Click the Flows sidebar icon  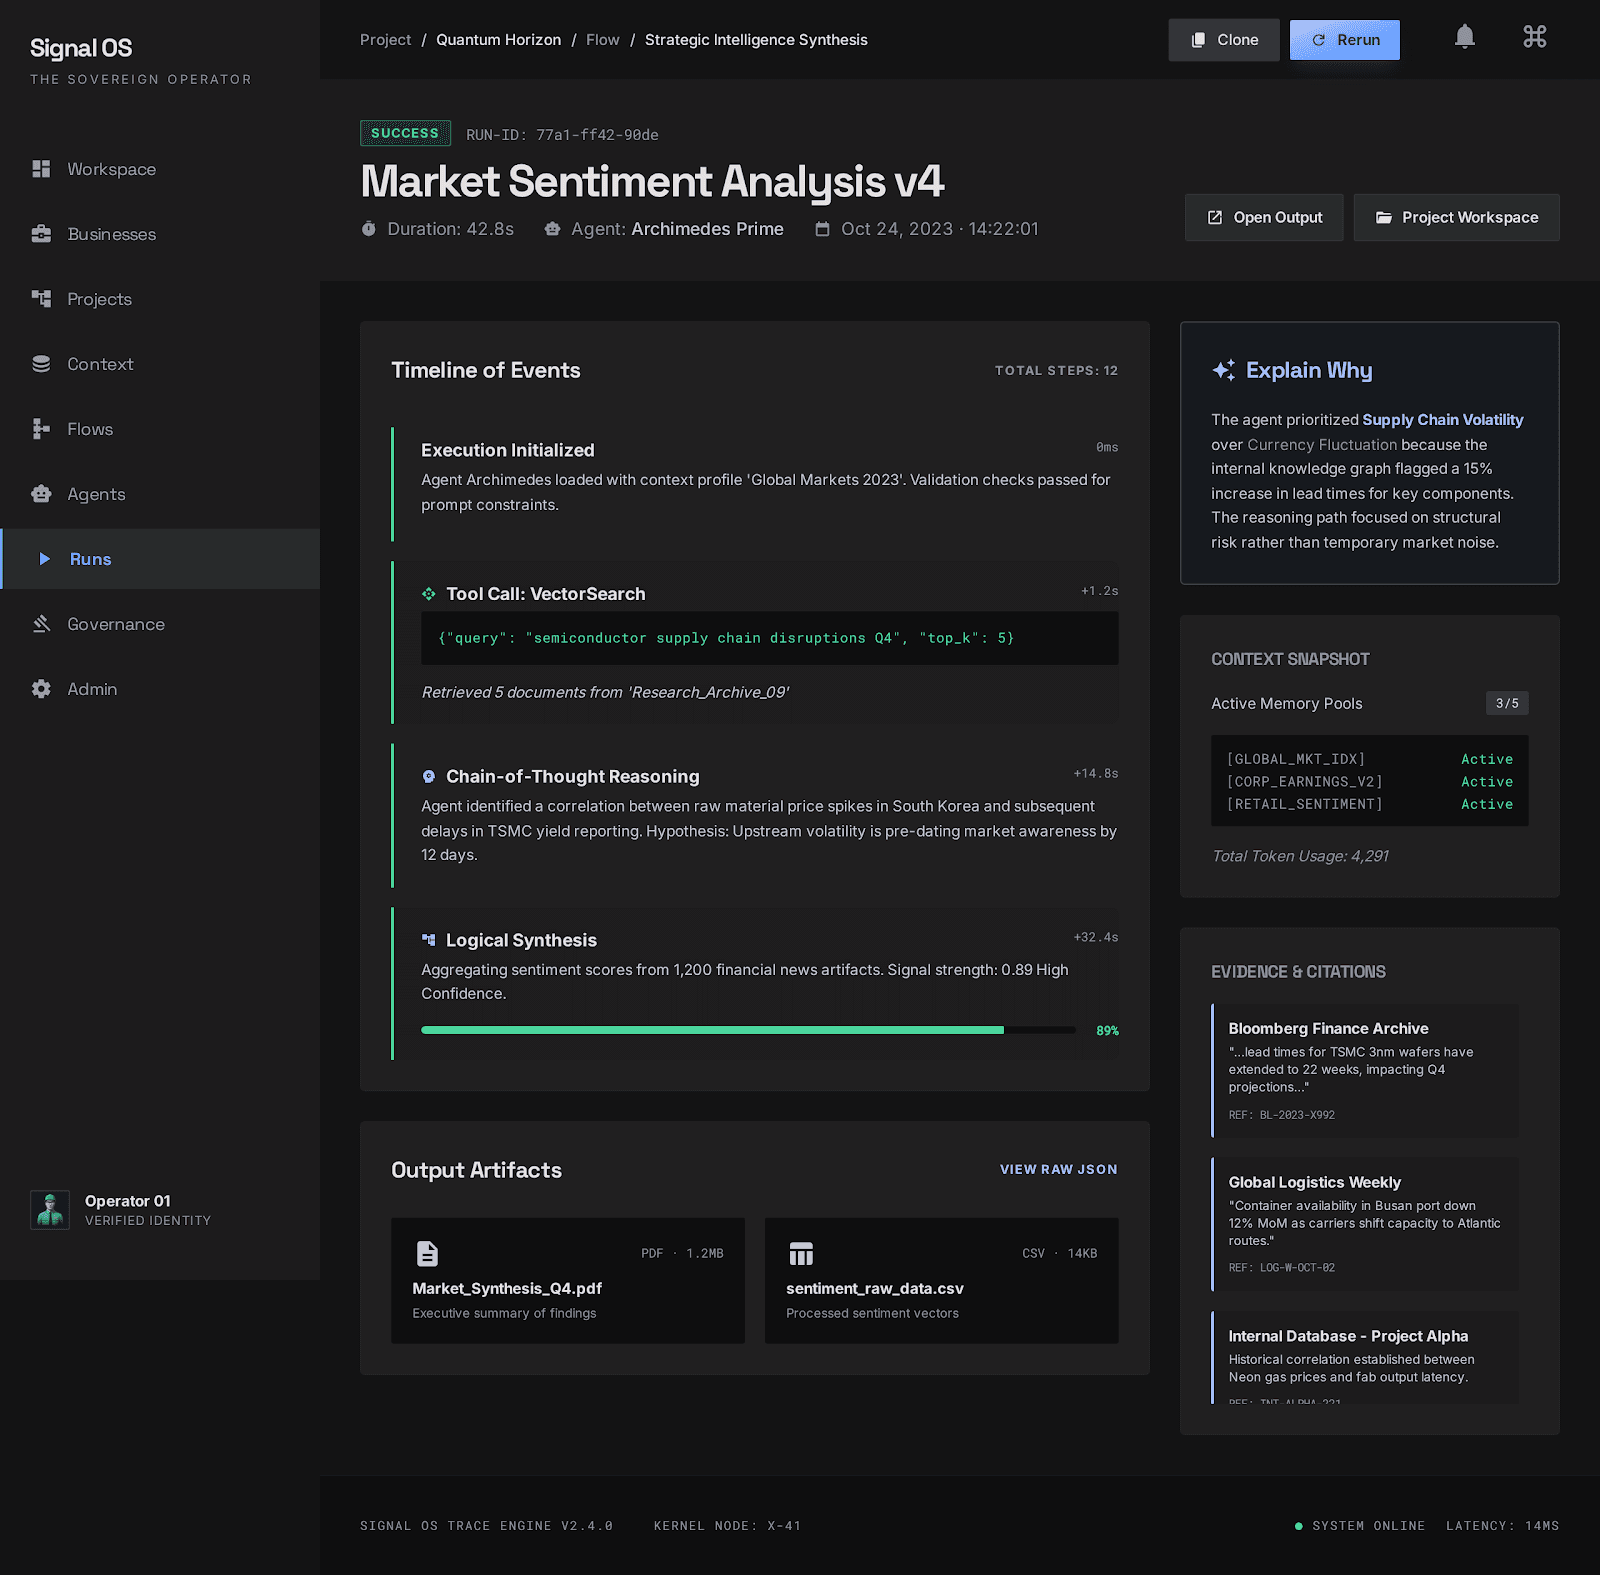[41, 429]
